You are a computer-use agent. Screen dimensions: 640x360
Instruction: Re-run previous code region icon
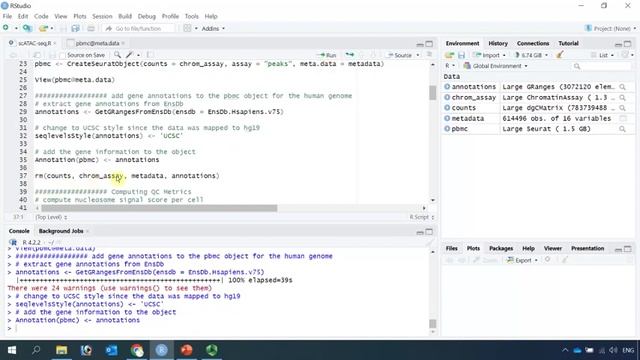click(350, 55)
